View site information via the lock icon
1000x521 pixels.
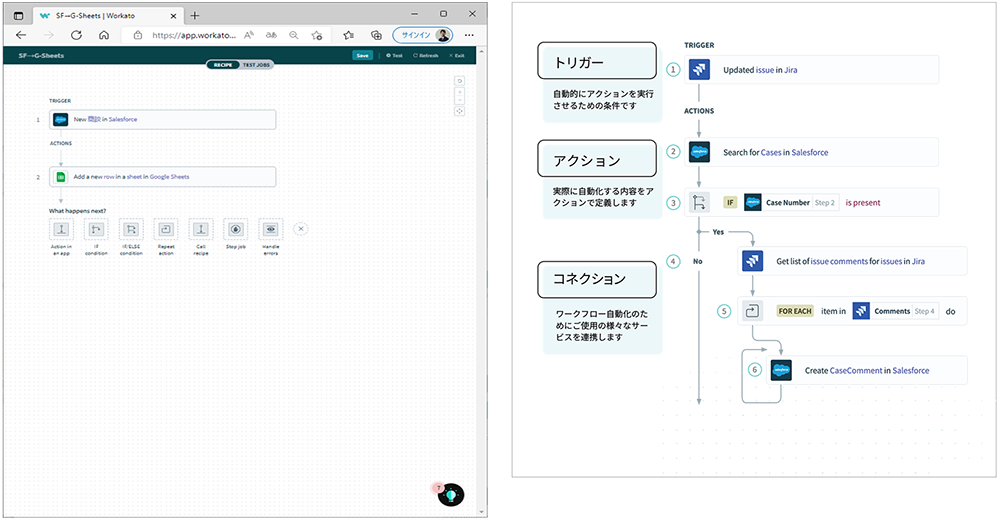pos(138,35)
